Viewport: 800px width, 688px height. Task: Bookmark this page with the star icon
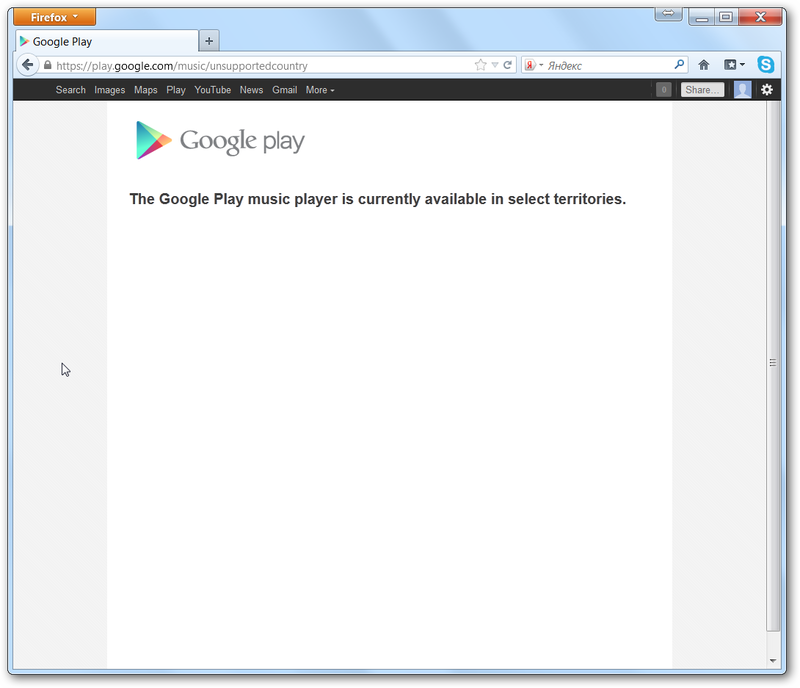click(479, 64)
